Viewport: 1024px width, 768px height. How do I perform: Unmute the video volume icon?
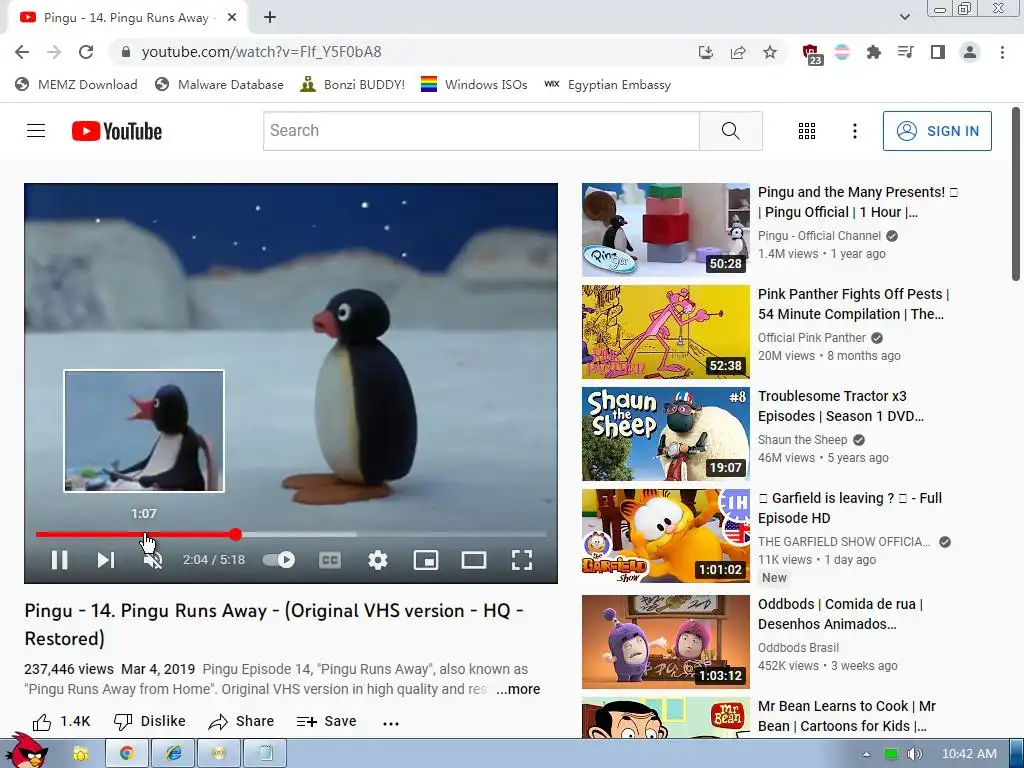point(153,560)
